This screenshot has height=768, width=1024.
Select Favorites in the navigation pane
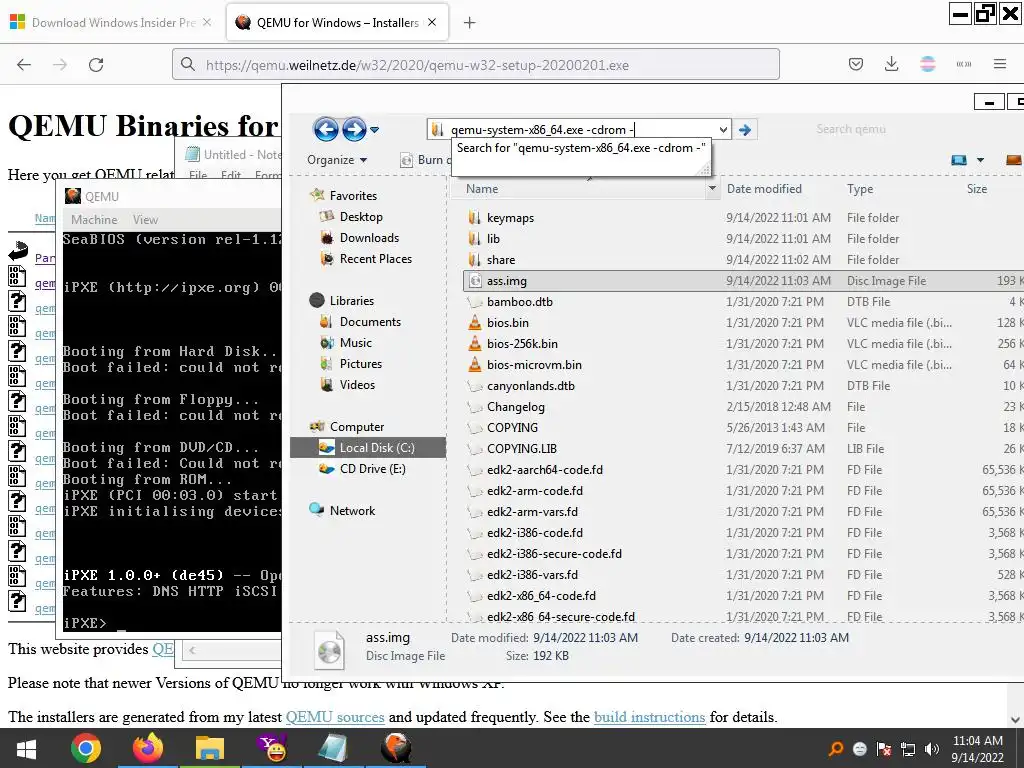point(353,195)
